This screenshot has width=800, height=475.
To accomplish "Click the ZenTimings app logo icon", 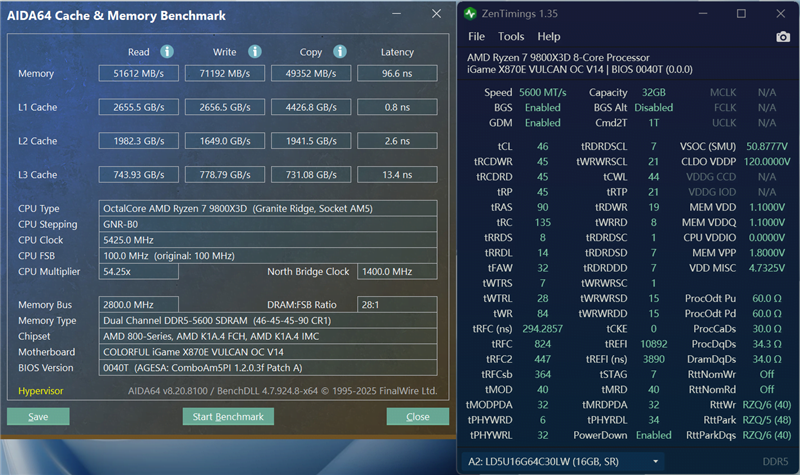I will [470, 14].
